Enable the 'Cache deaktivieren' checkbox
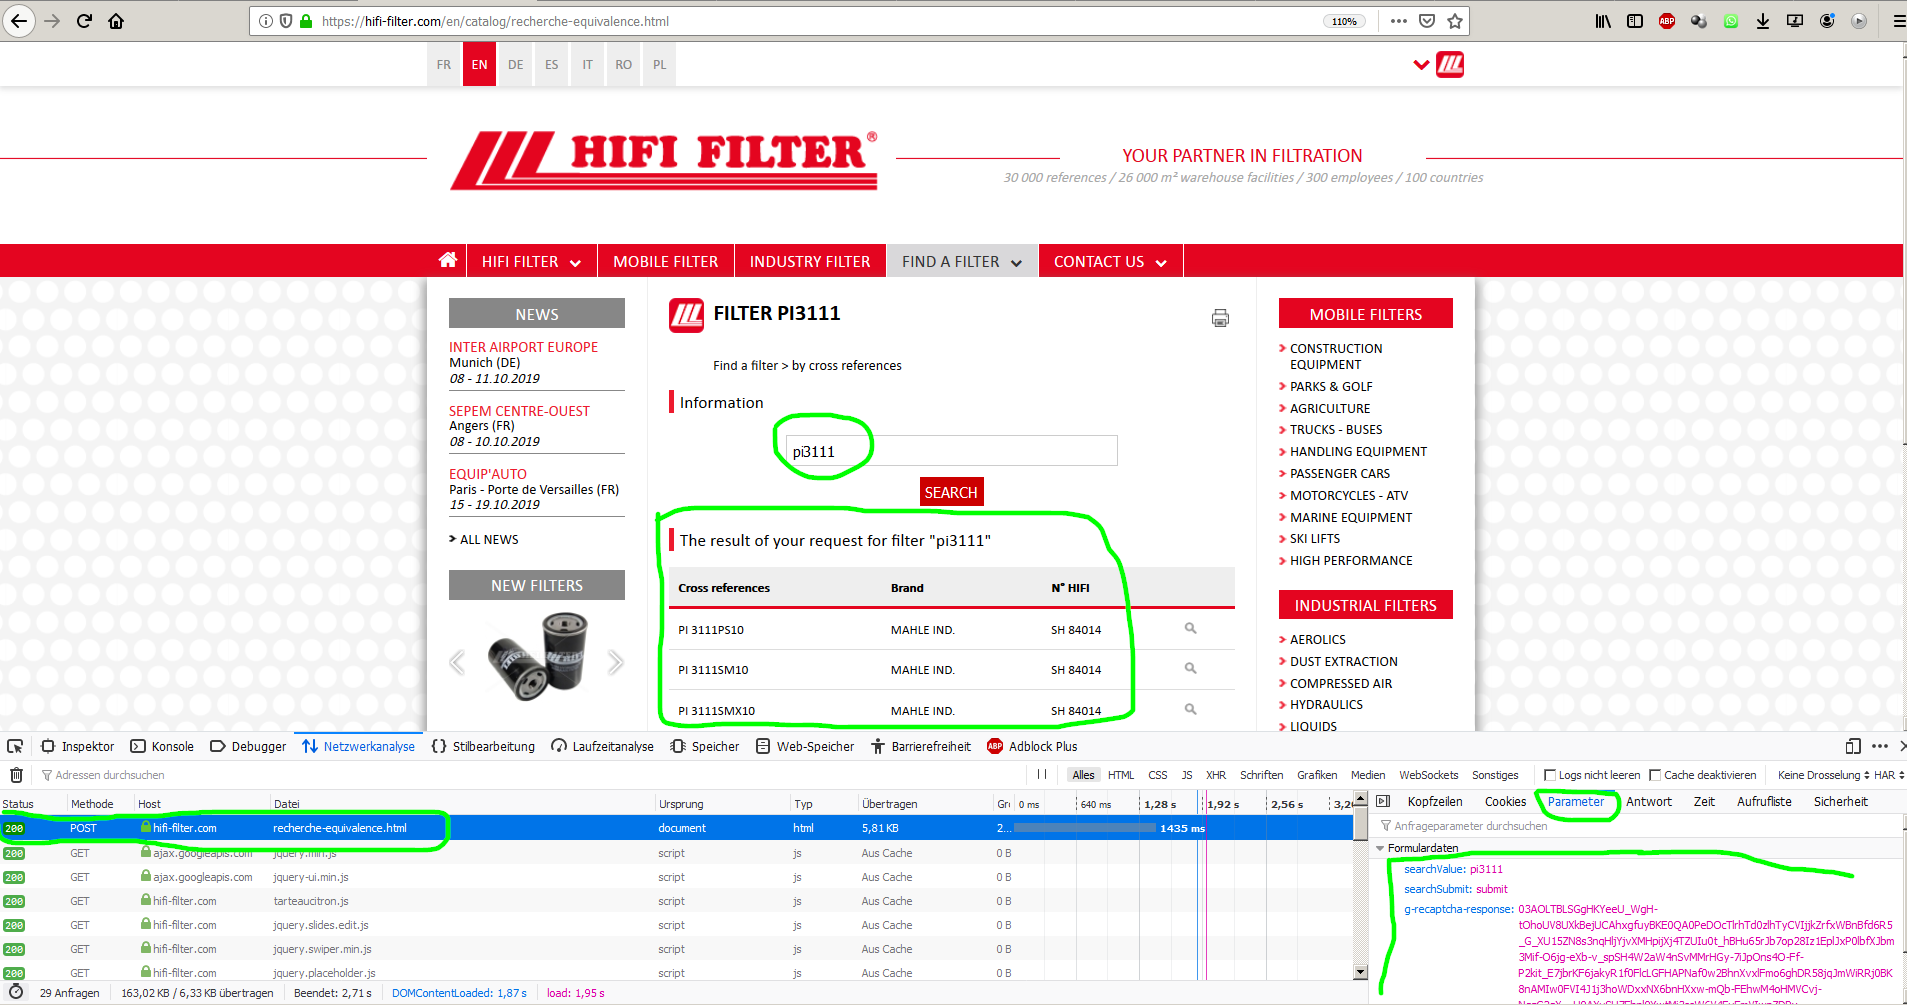1907x1006 pixels. [1655, 775]
